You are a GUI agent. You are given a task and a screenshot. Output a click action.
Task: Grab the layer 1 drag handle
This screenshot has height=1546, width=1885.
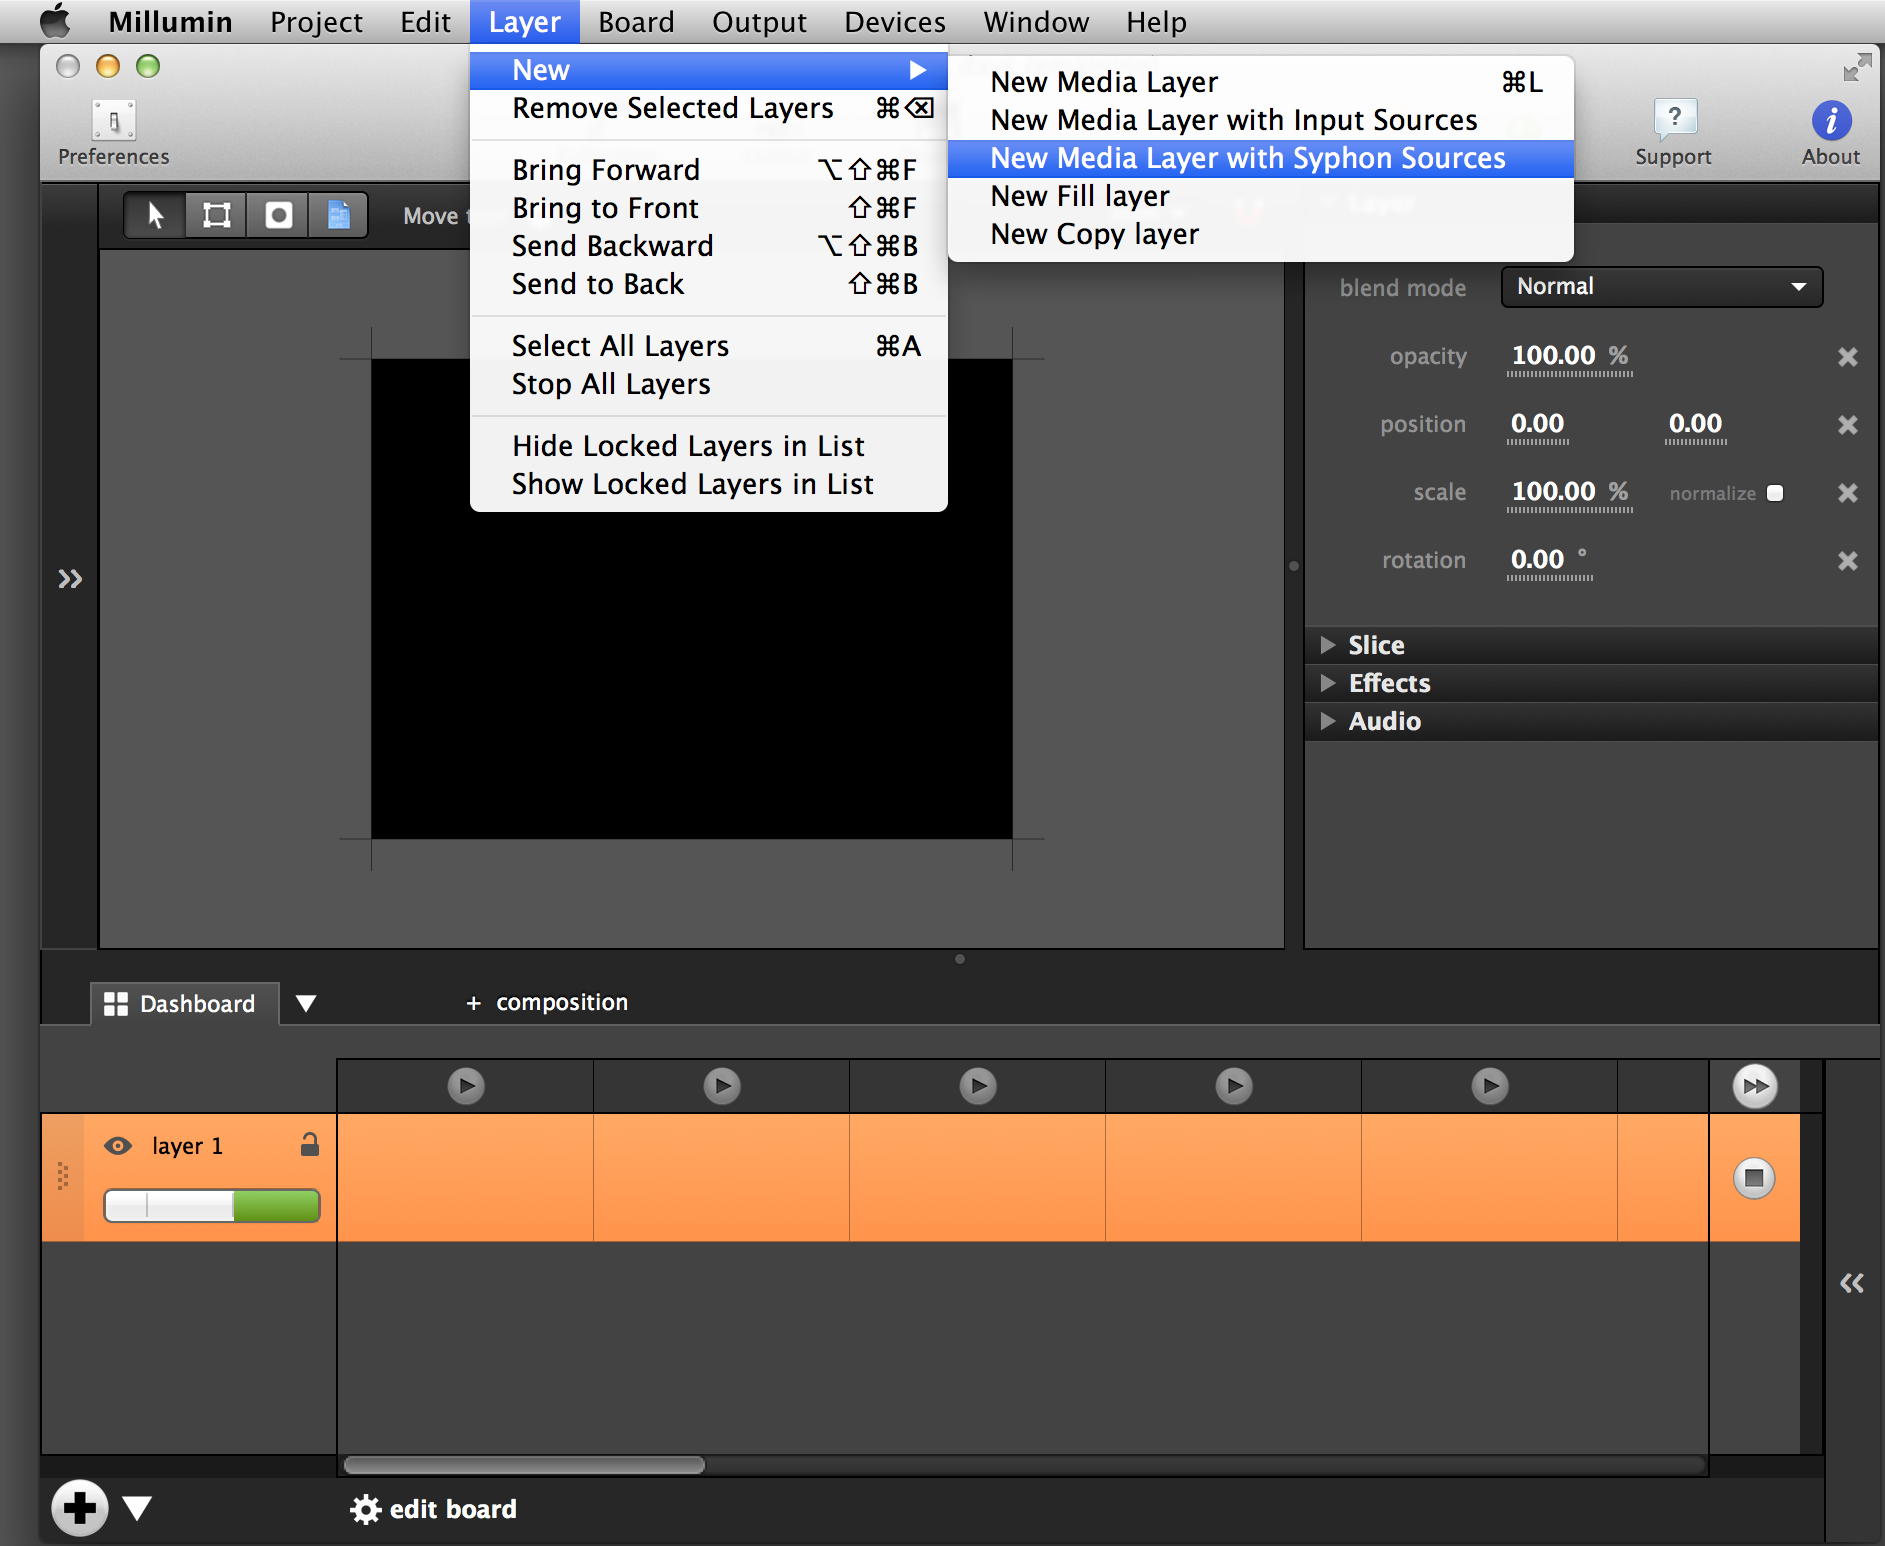(63, 1176)
